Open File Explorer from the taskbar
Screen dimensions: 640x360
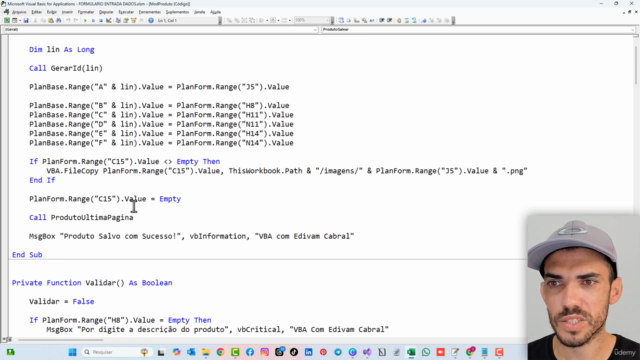pos(206,352)
